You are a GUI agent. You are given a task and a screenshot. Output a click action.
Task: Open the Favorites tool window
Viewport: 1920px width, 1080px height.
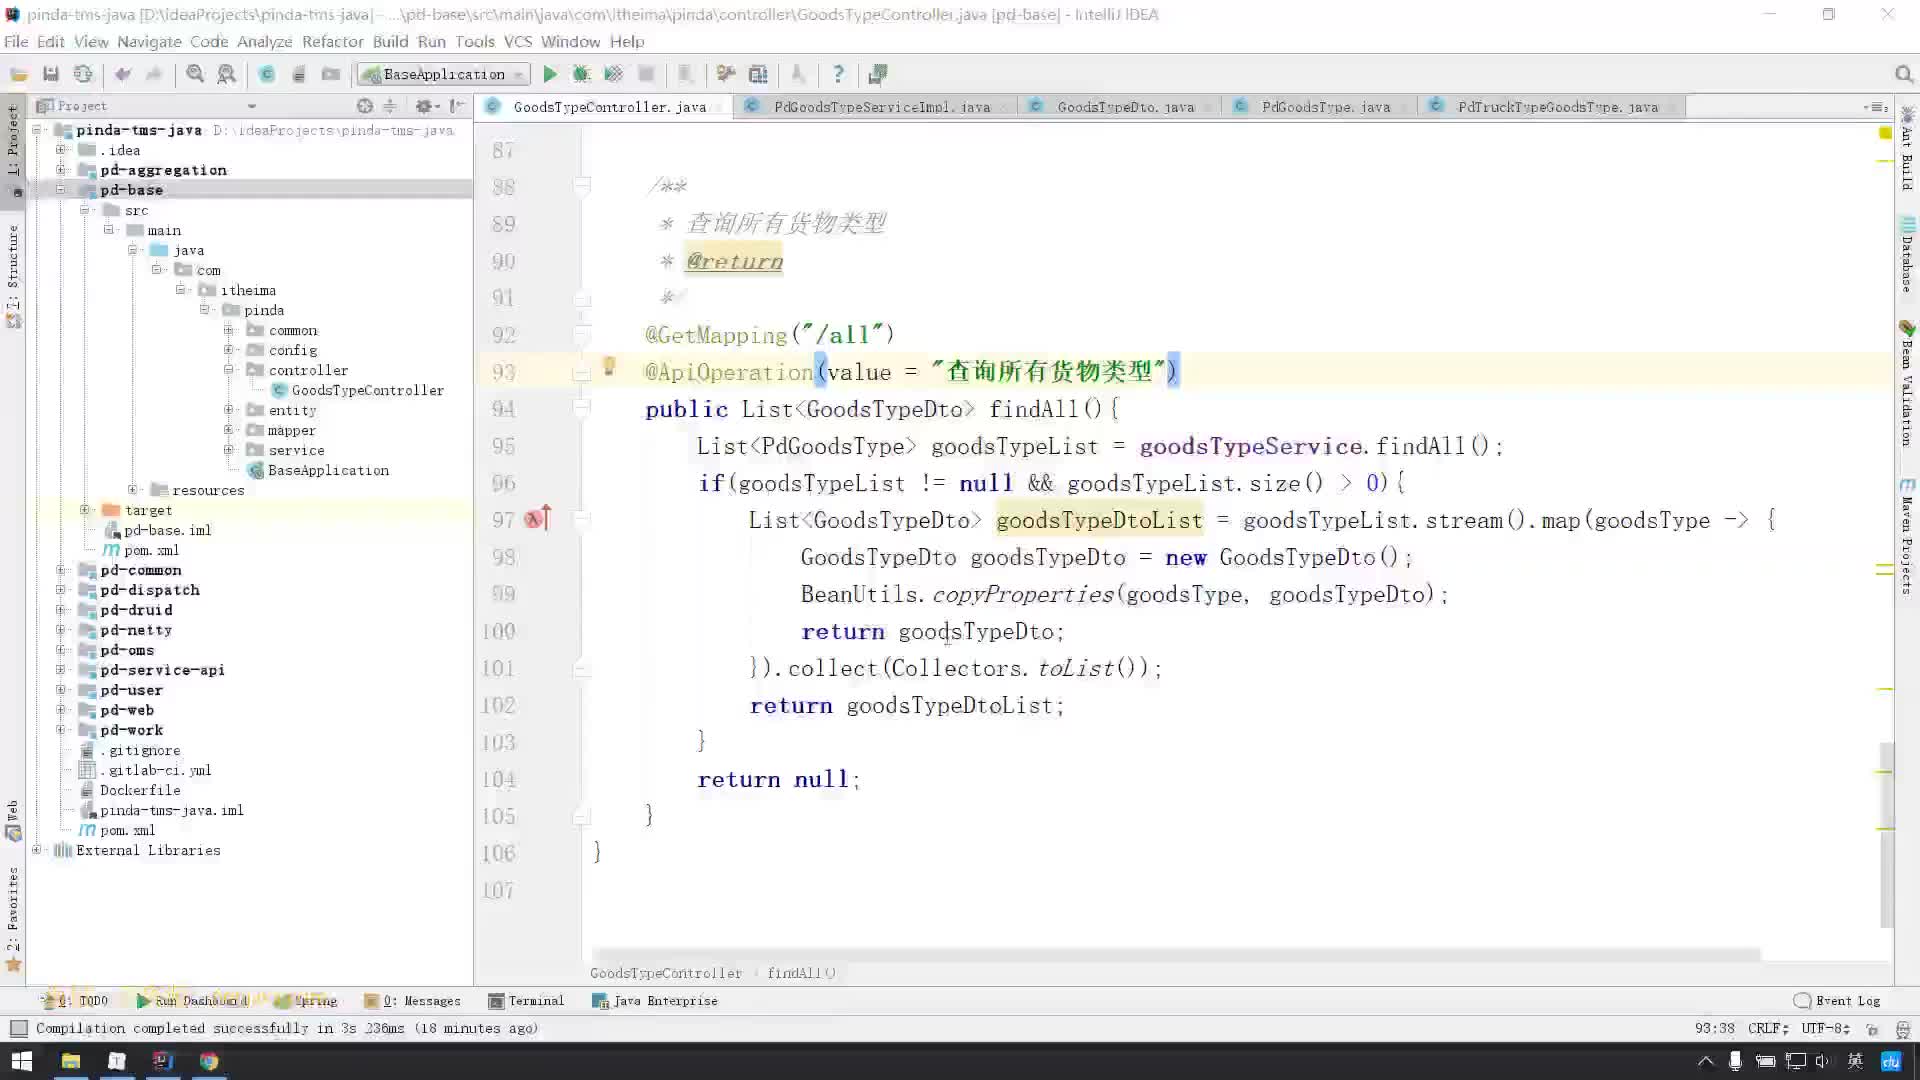tap(13, 918)
